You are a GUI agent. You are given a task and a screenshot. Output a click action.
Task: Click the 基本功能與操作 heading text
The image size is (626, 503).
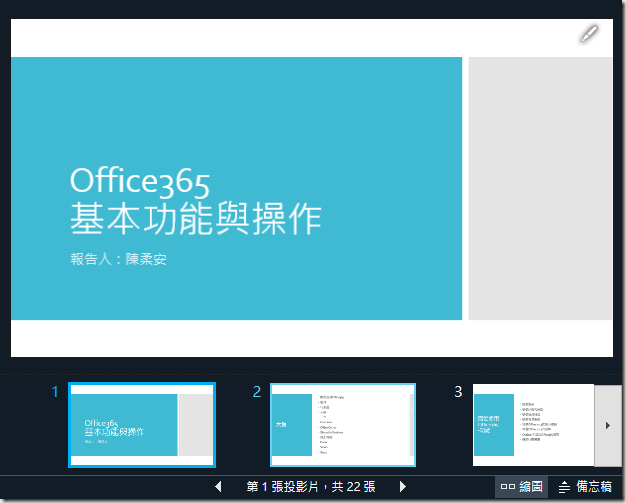(195, 218)
